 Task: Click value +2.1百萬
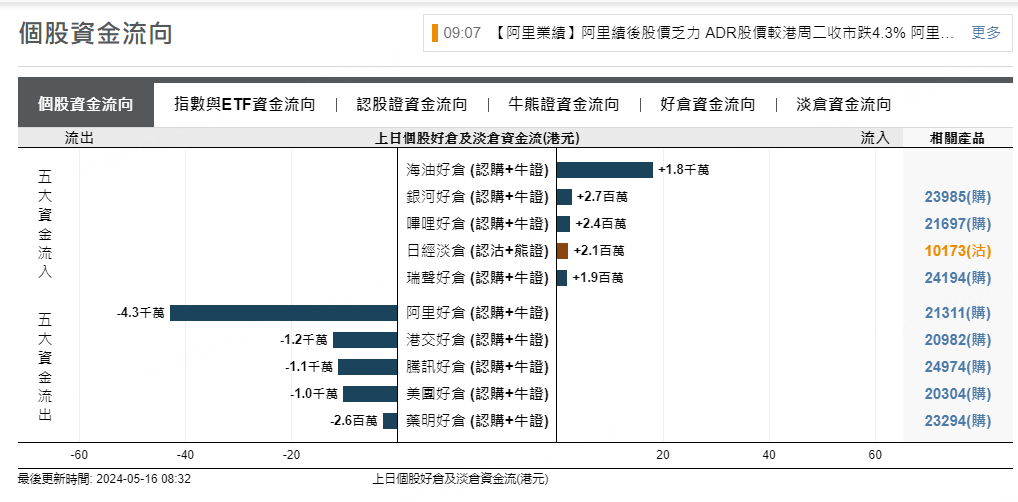pyautogui.click(x=599, y=251)
